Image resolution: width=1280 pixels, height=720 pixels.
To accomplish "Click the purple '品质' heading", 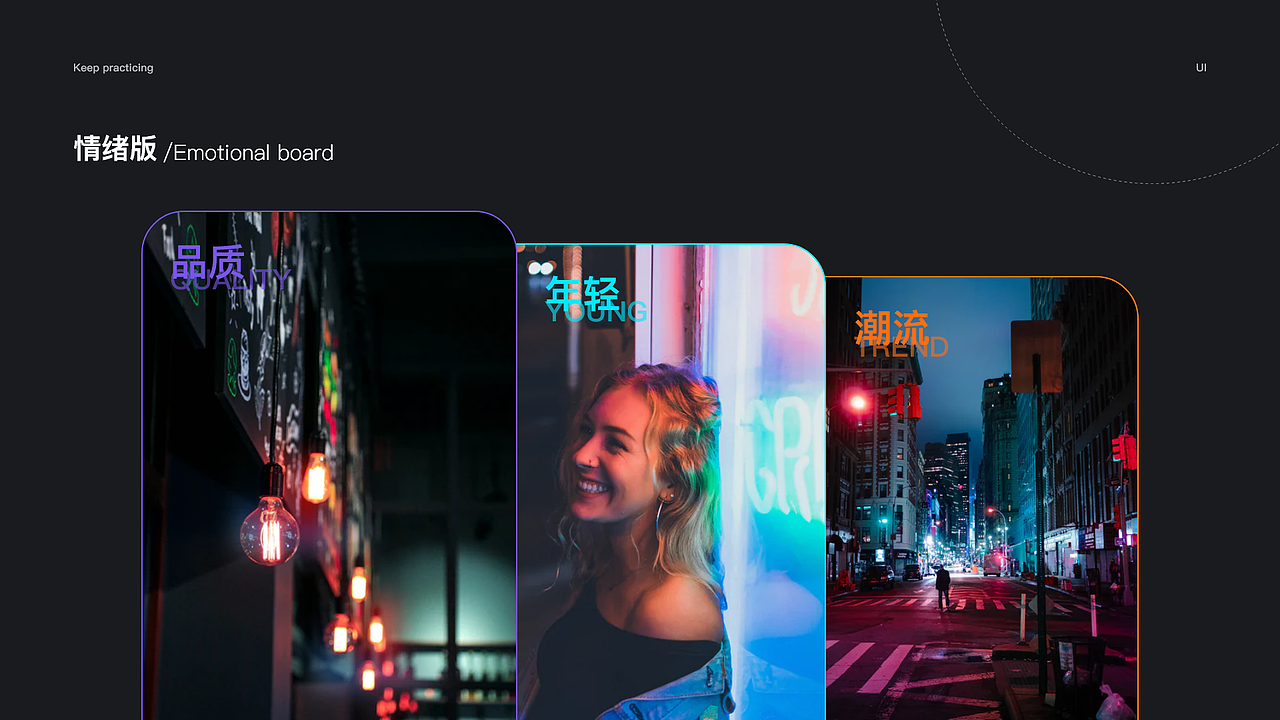I will (208, 263).
